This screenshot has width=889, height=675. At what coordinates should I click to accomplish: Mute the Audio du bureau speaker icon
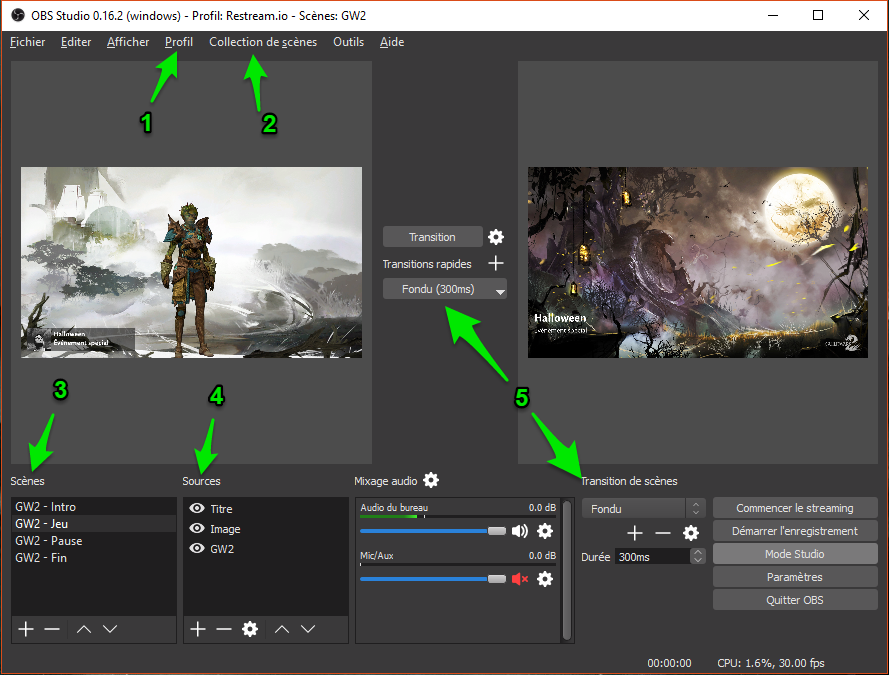pos(519,531)
